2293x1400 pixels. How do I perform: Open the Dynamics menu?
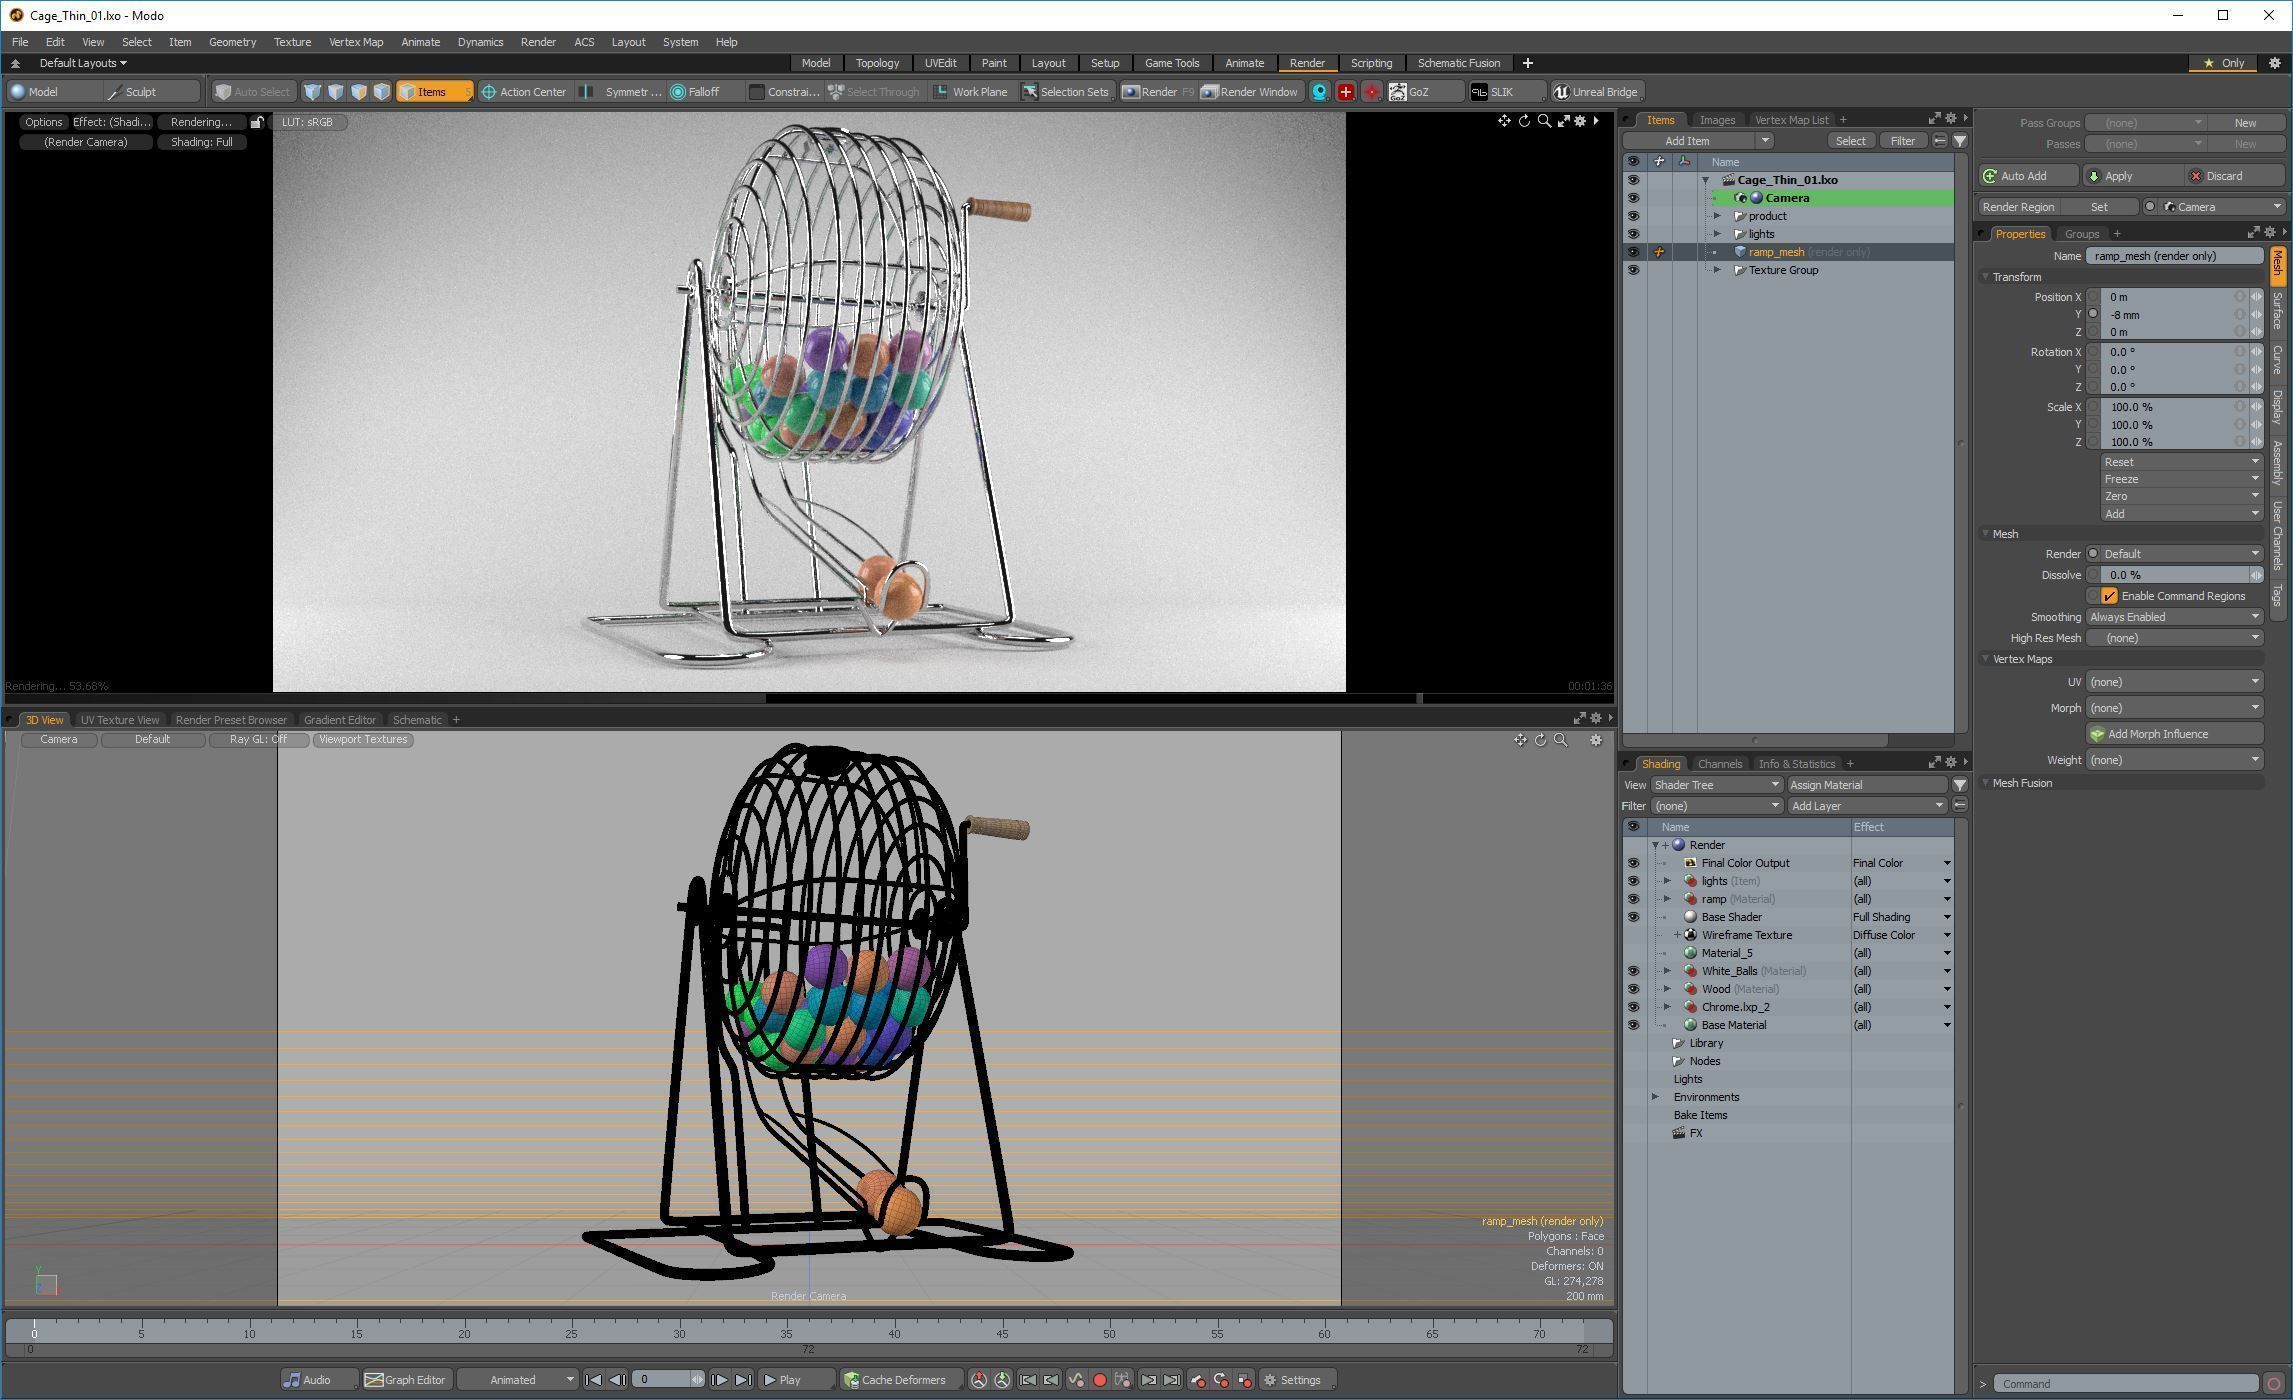pyautogui.click(x=480, y=42)
